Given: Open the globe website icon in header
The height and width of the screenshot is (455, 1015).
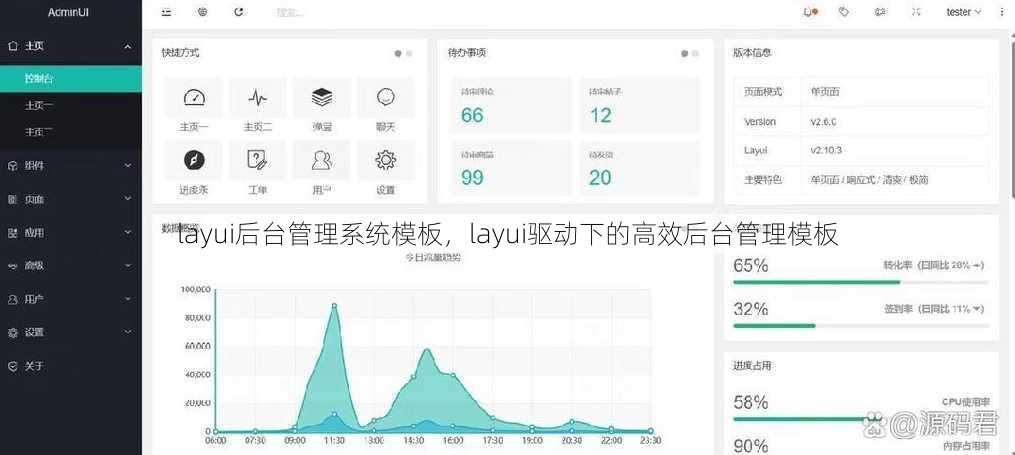Looking at the screenshot, I should coord(203,12).
